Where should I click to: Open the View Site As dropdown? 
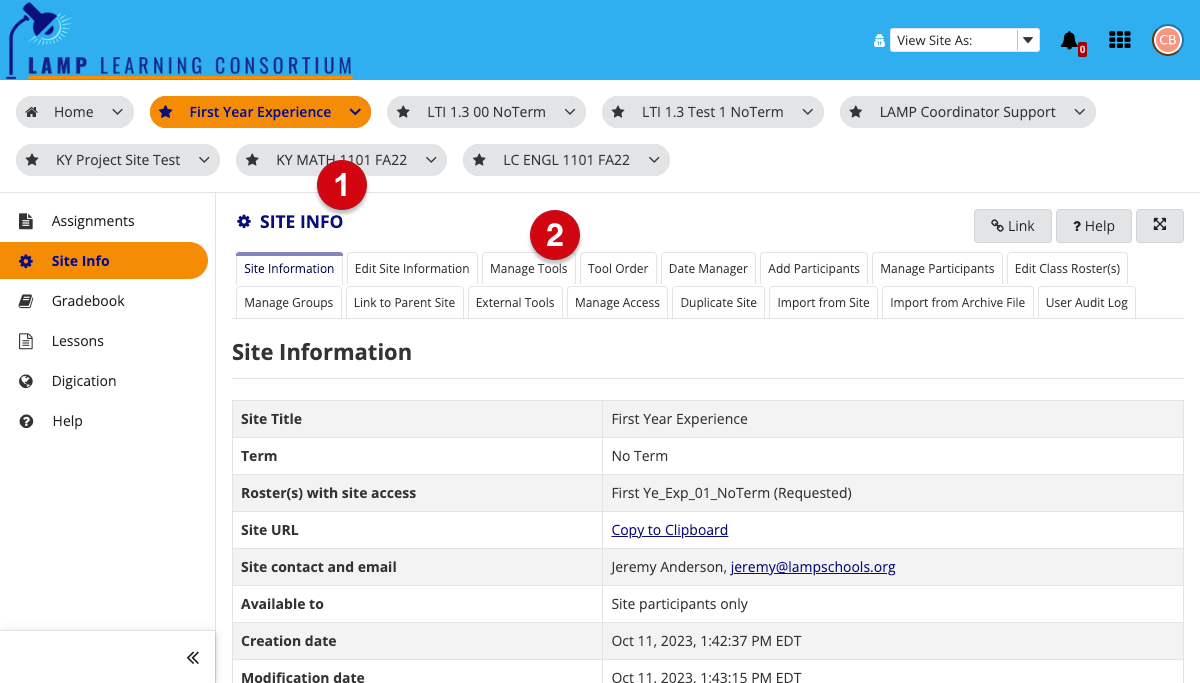click(964, 40)
